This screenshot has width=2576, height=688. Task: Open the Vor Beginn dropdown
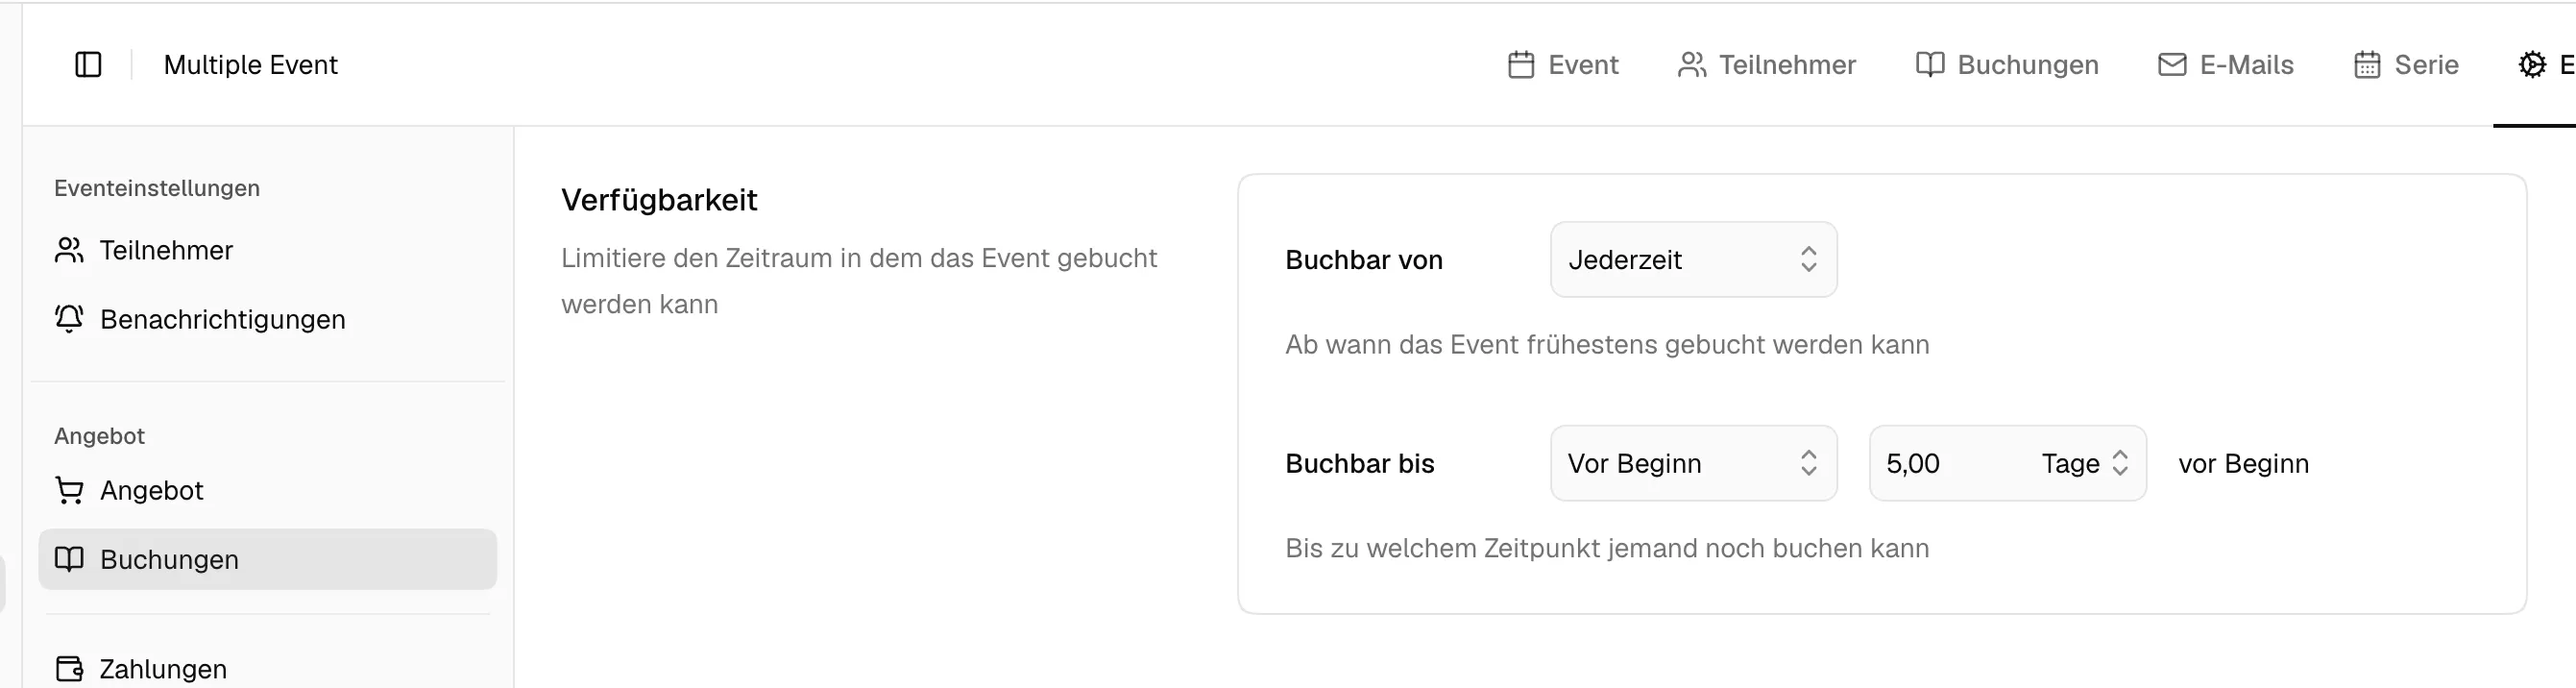pyautogui.click(x=1693, y=463)
